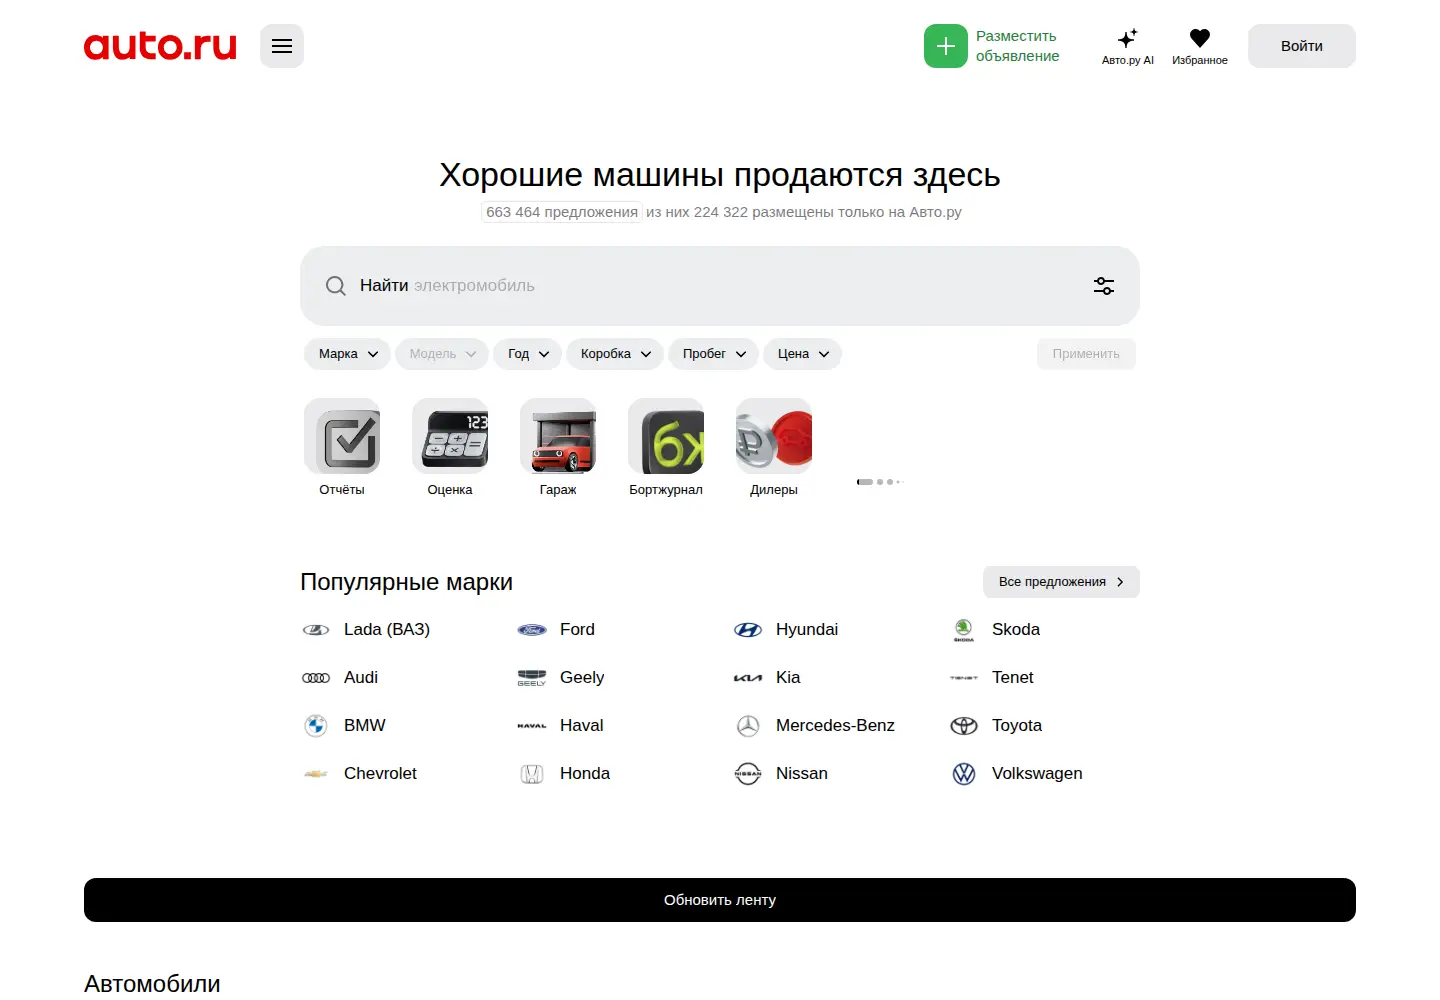1440x1000 pixels.
Task: Click the Ford logo icon
Action: (x=532, y=630)
